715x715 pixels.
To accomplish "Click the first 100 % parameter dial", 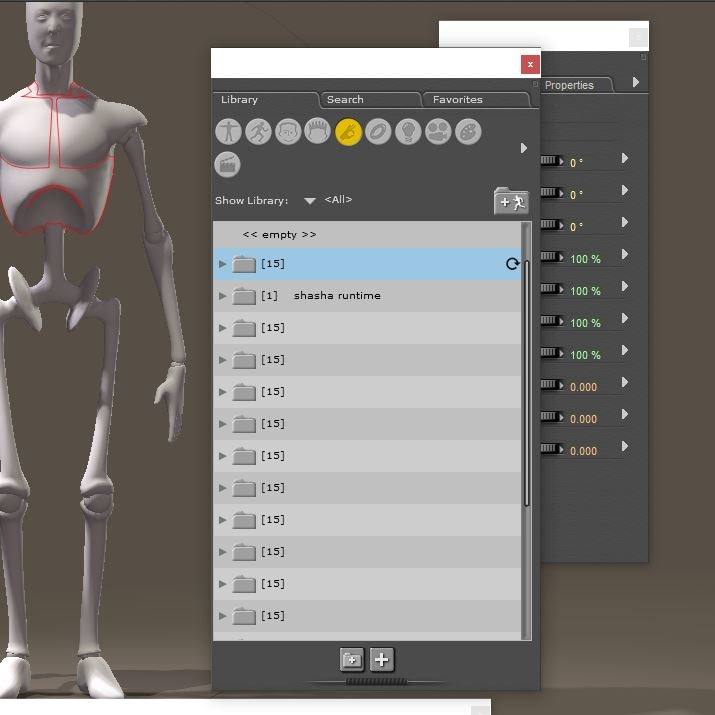I will [552, 259].
